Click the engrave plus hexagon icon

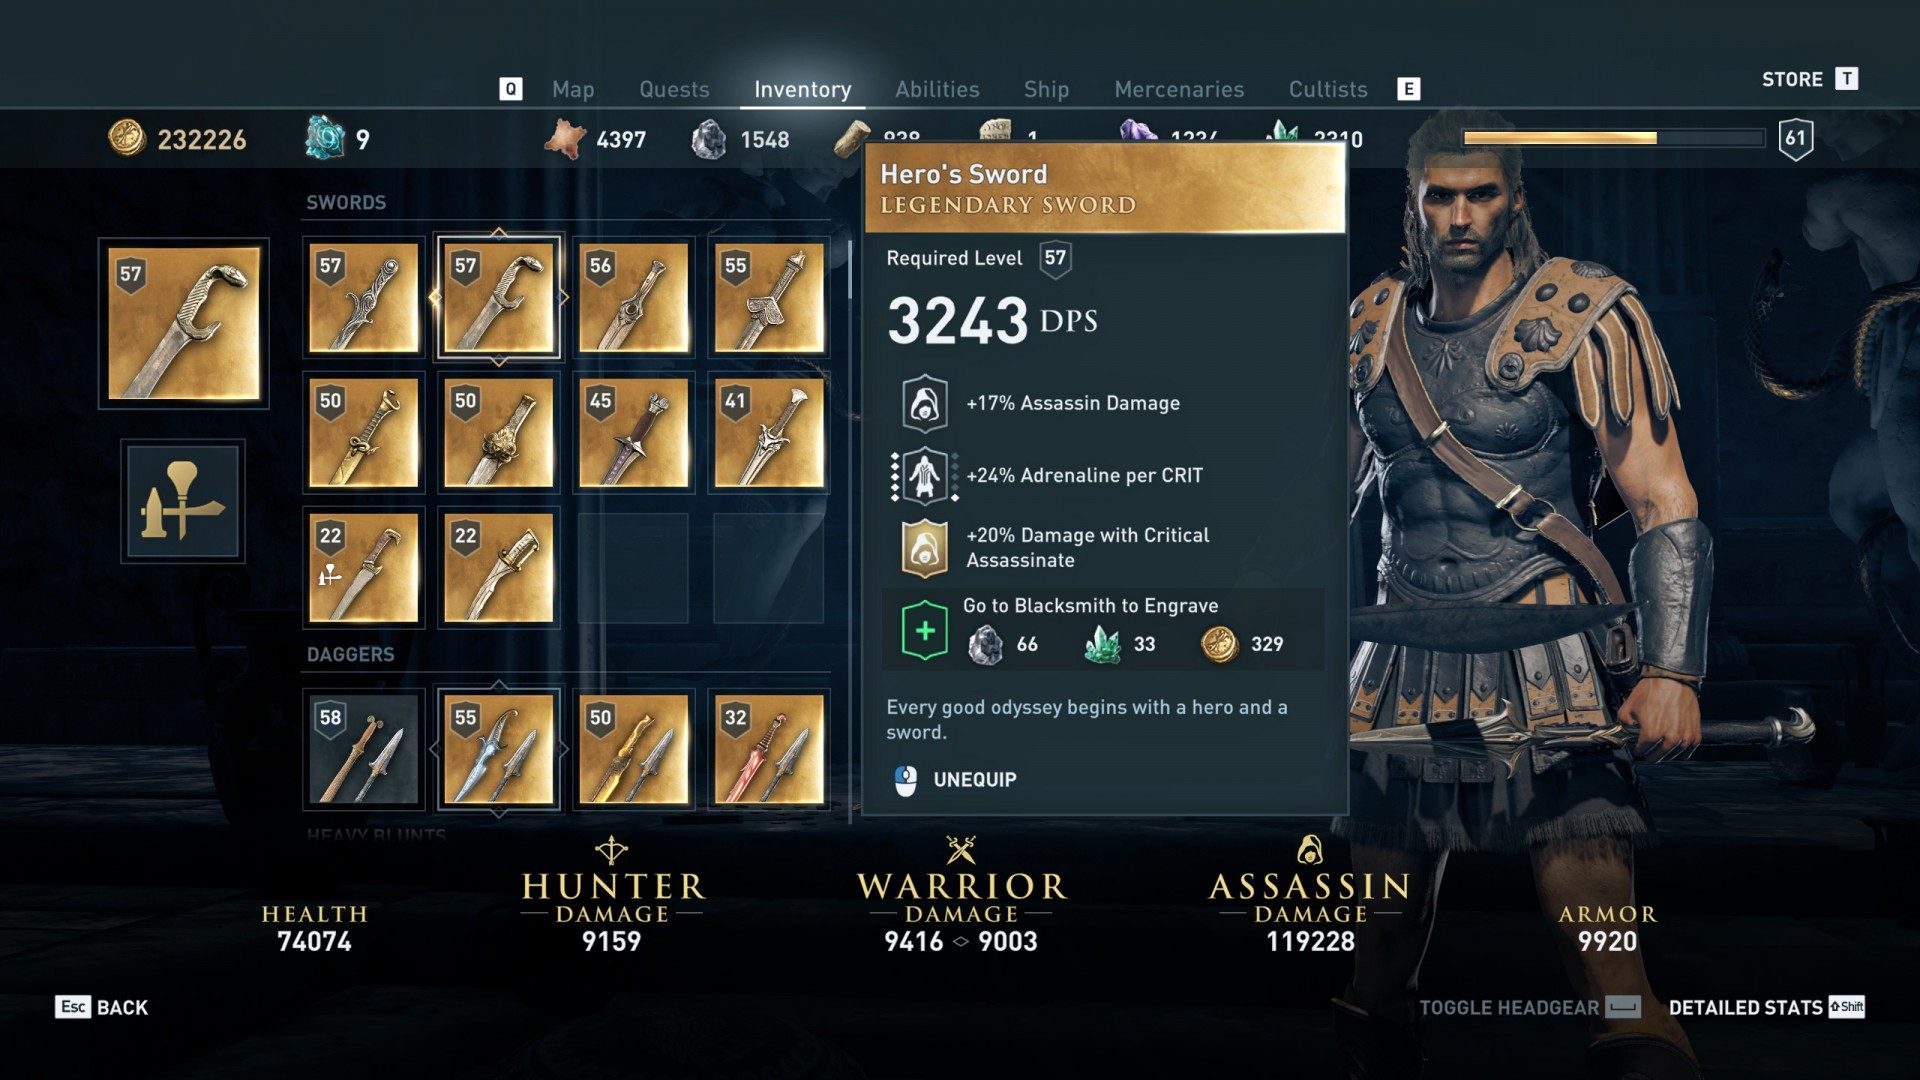(x=925, y=630)
